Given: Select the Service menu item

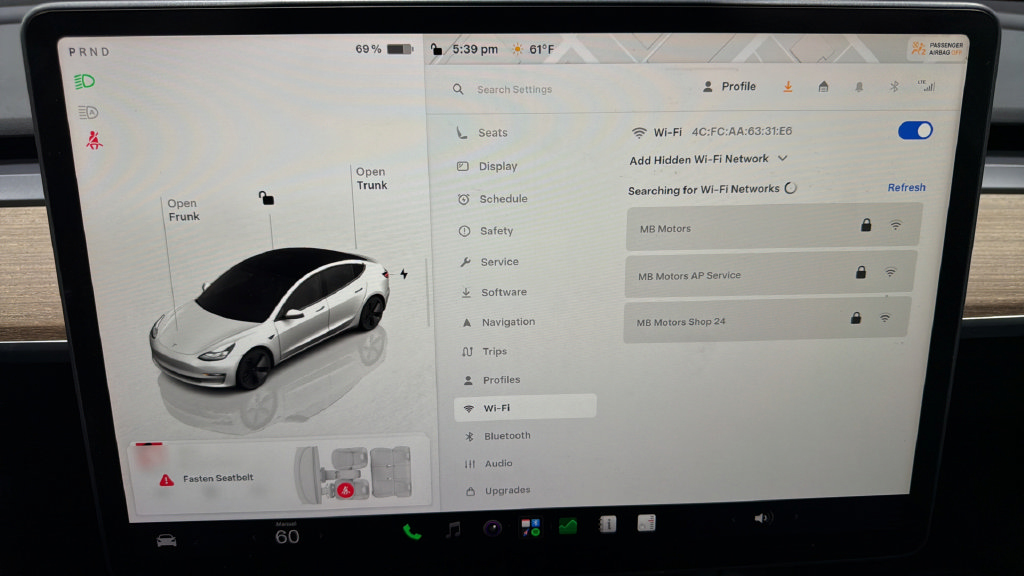Looking at the screenshot, I should 489,262.
